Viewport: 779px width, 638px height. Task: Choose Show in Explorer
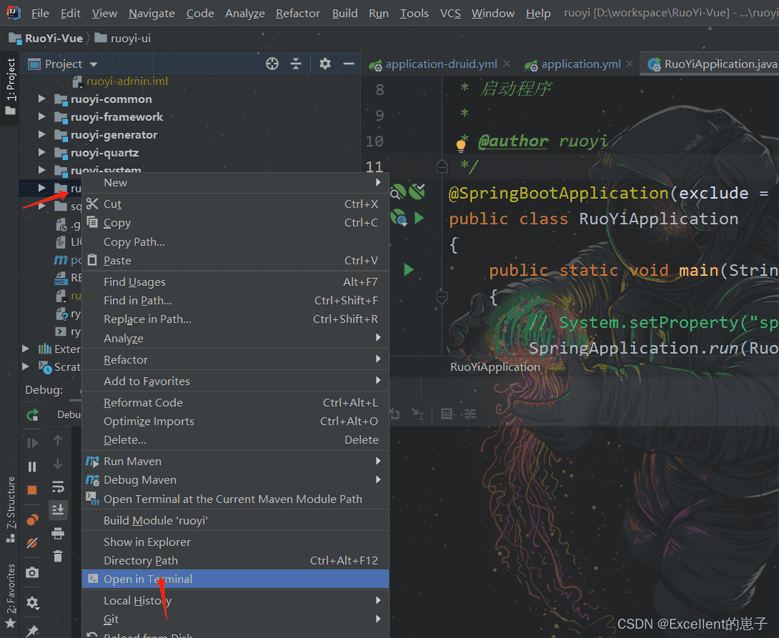(x=235, y=542)
